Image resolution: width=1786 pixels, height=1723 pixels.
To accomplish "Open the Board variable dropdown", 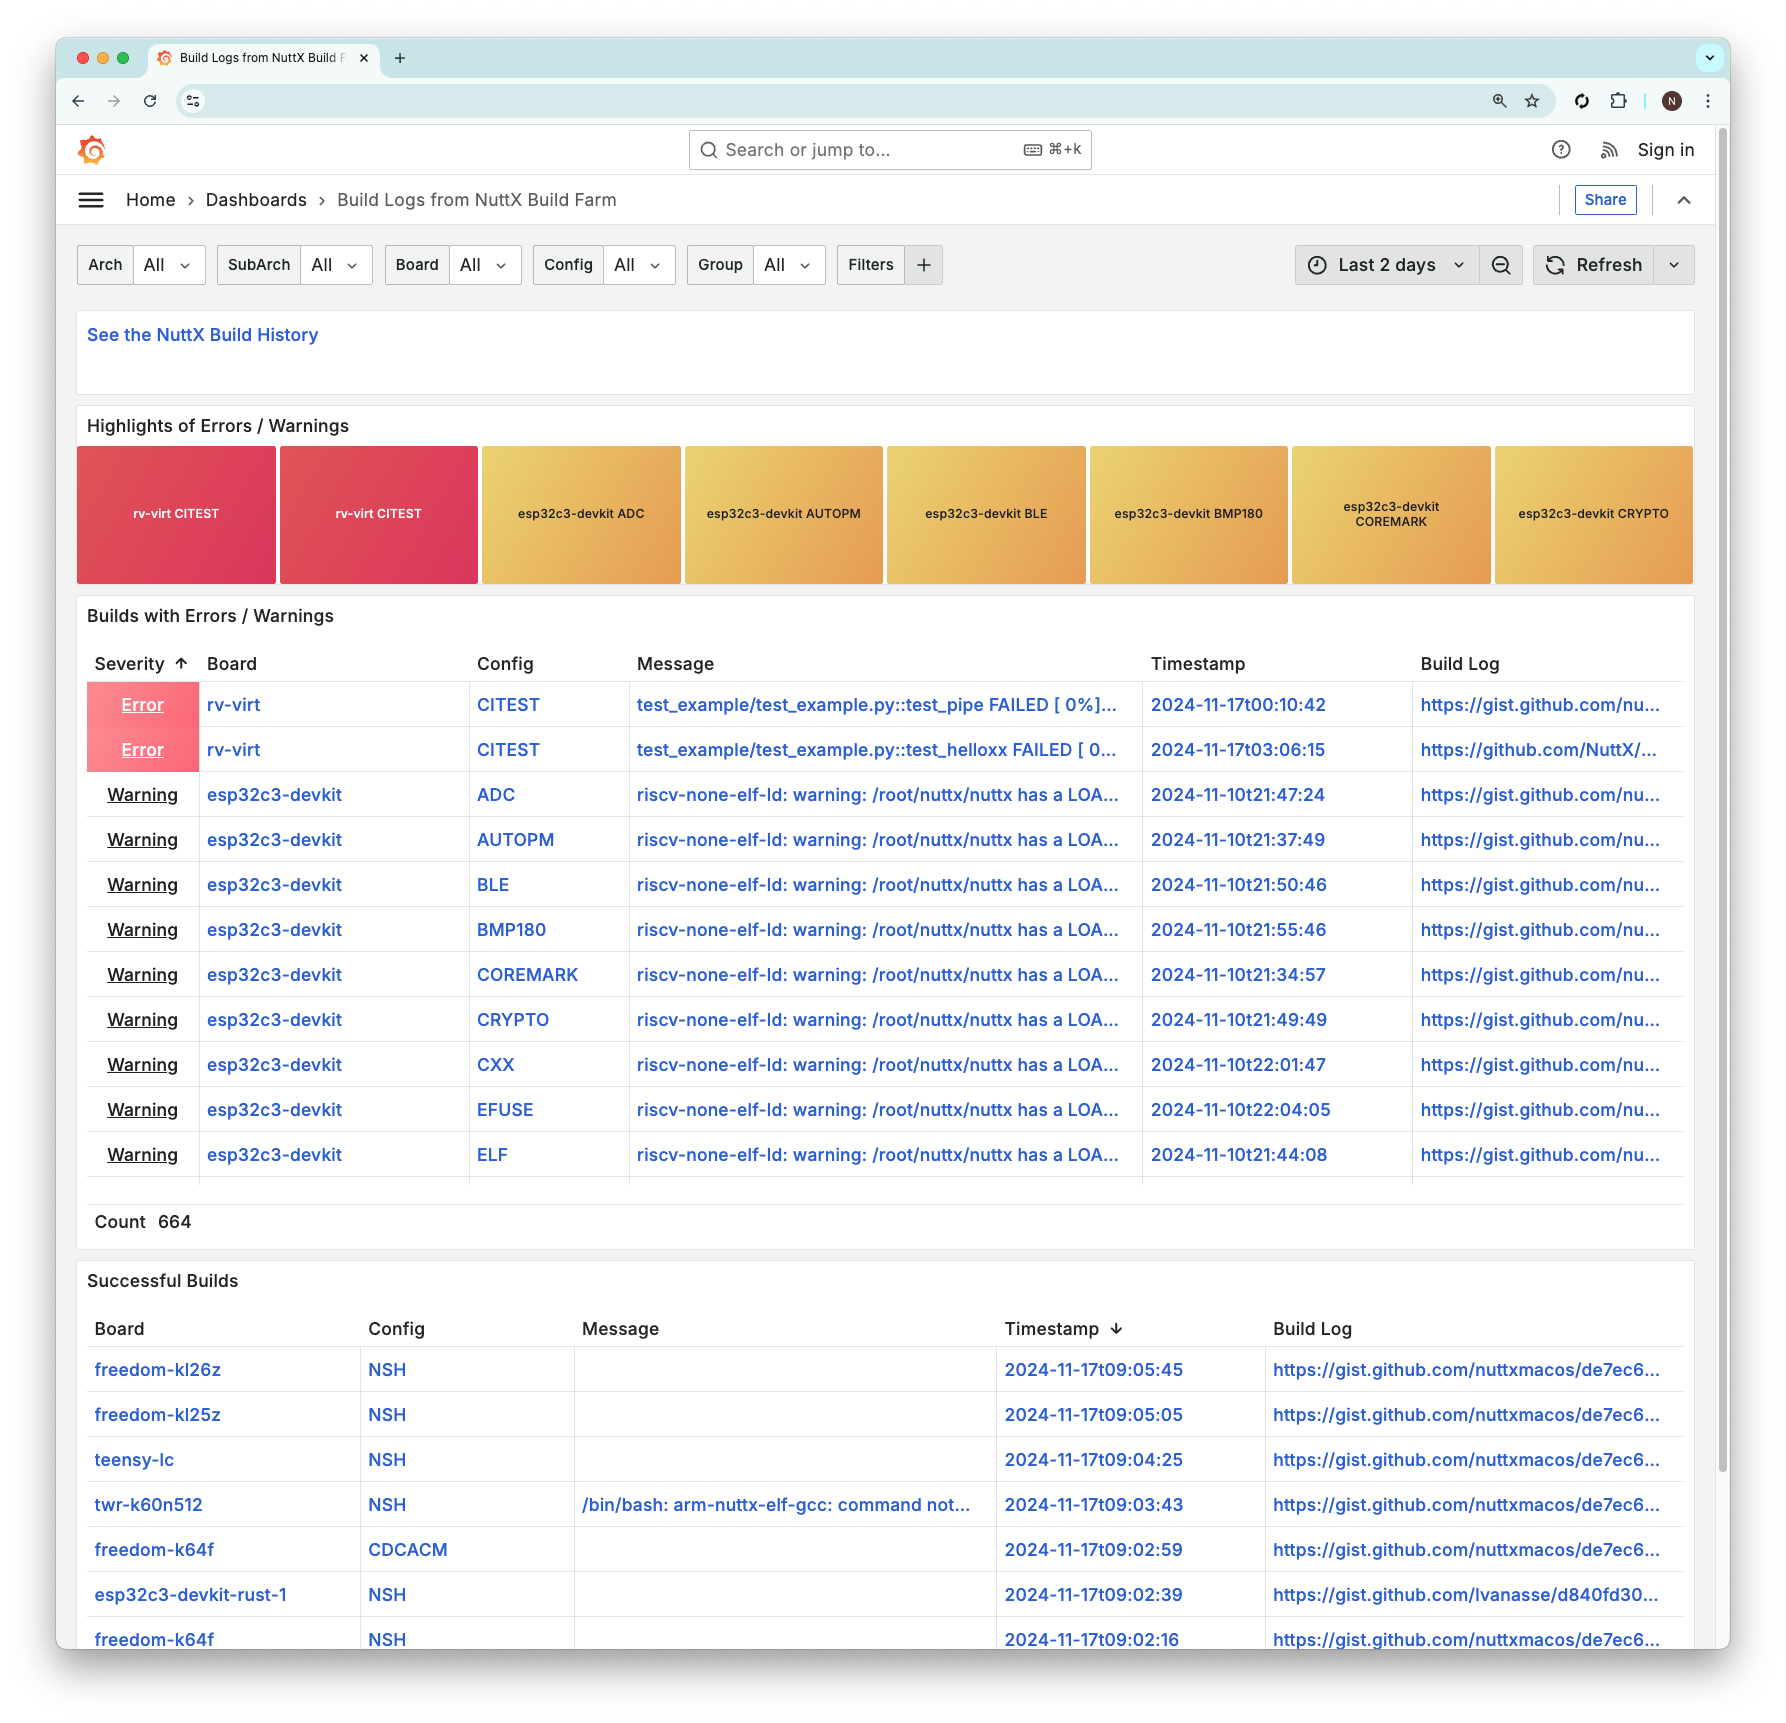I will pos(484,265).
